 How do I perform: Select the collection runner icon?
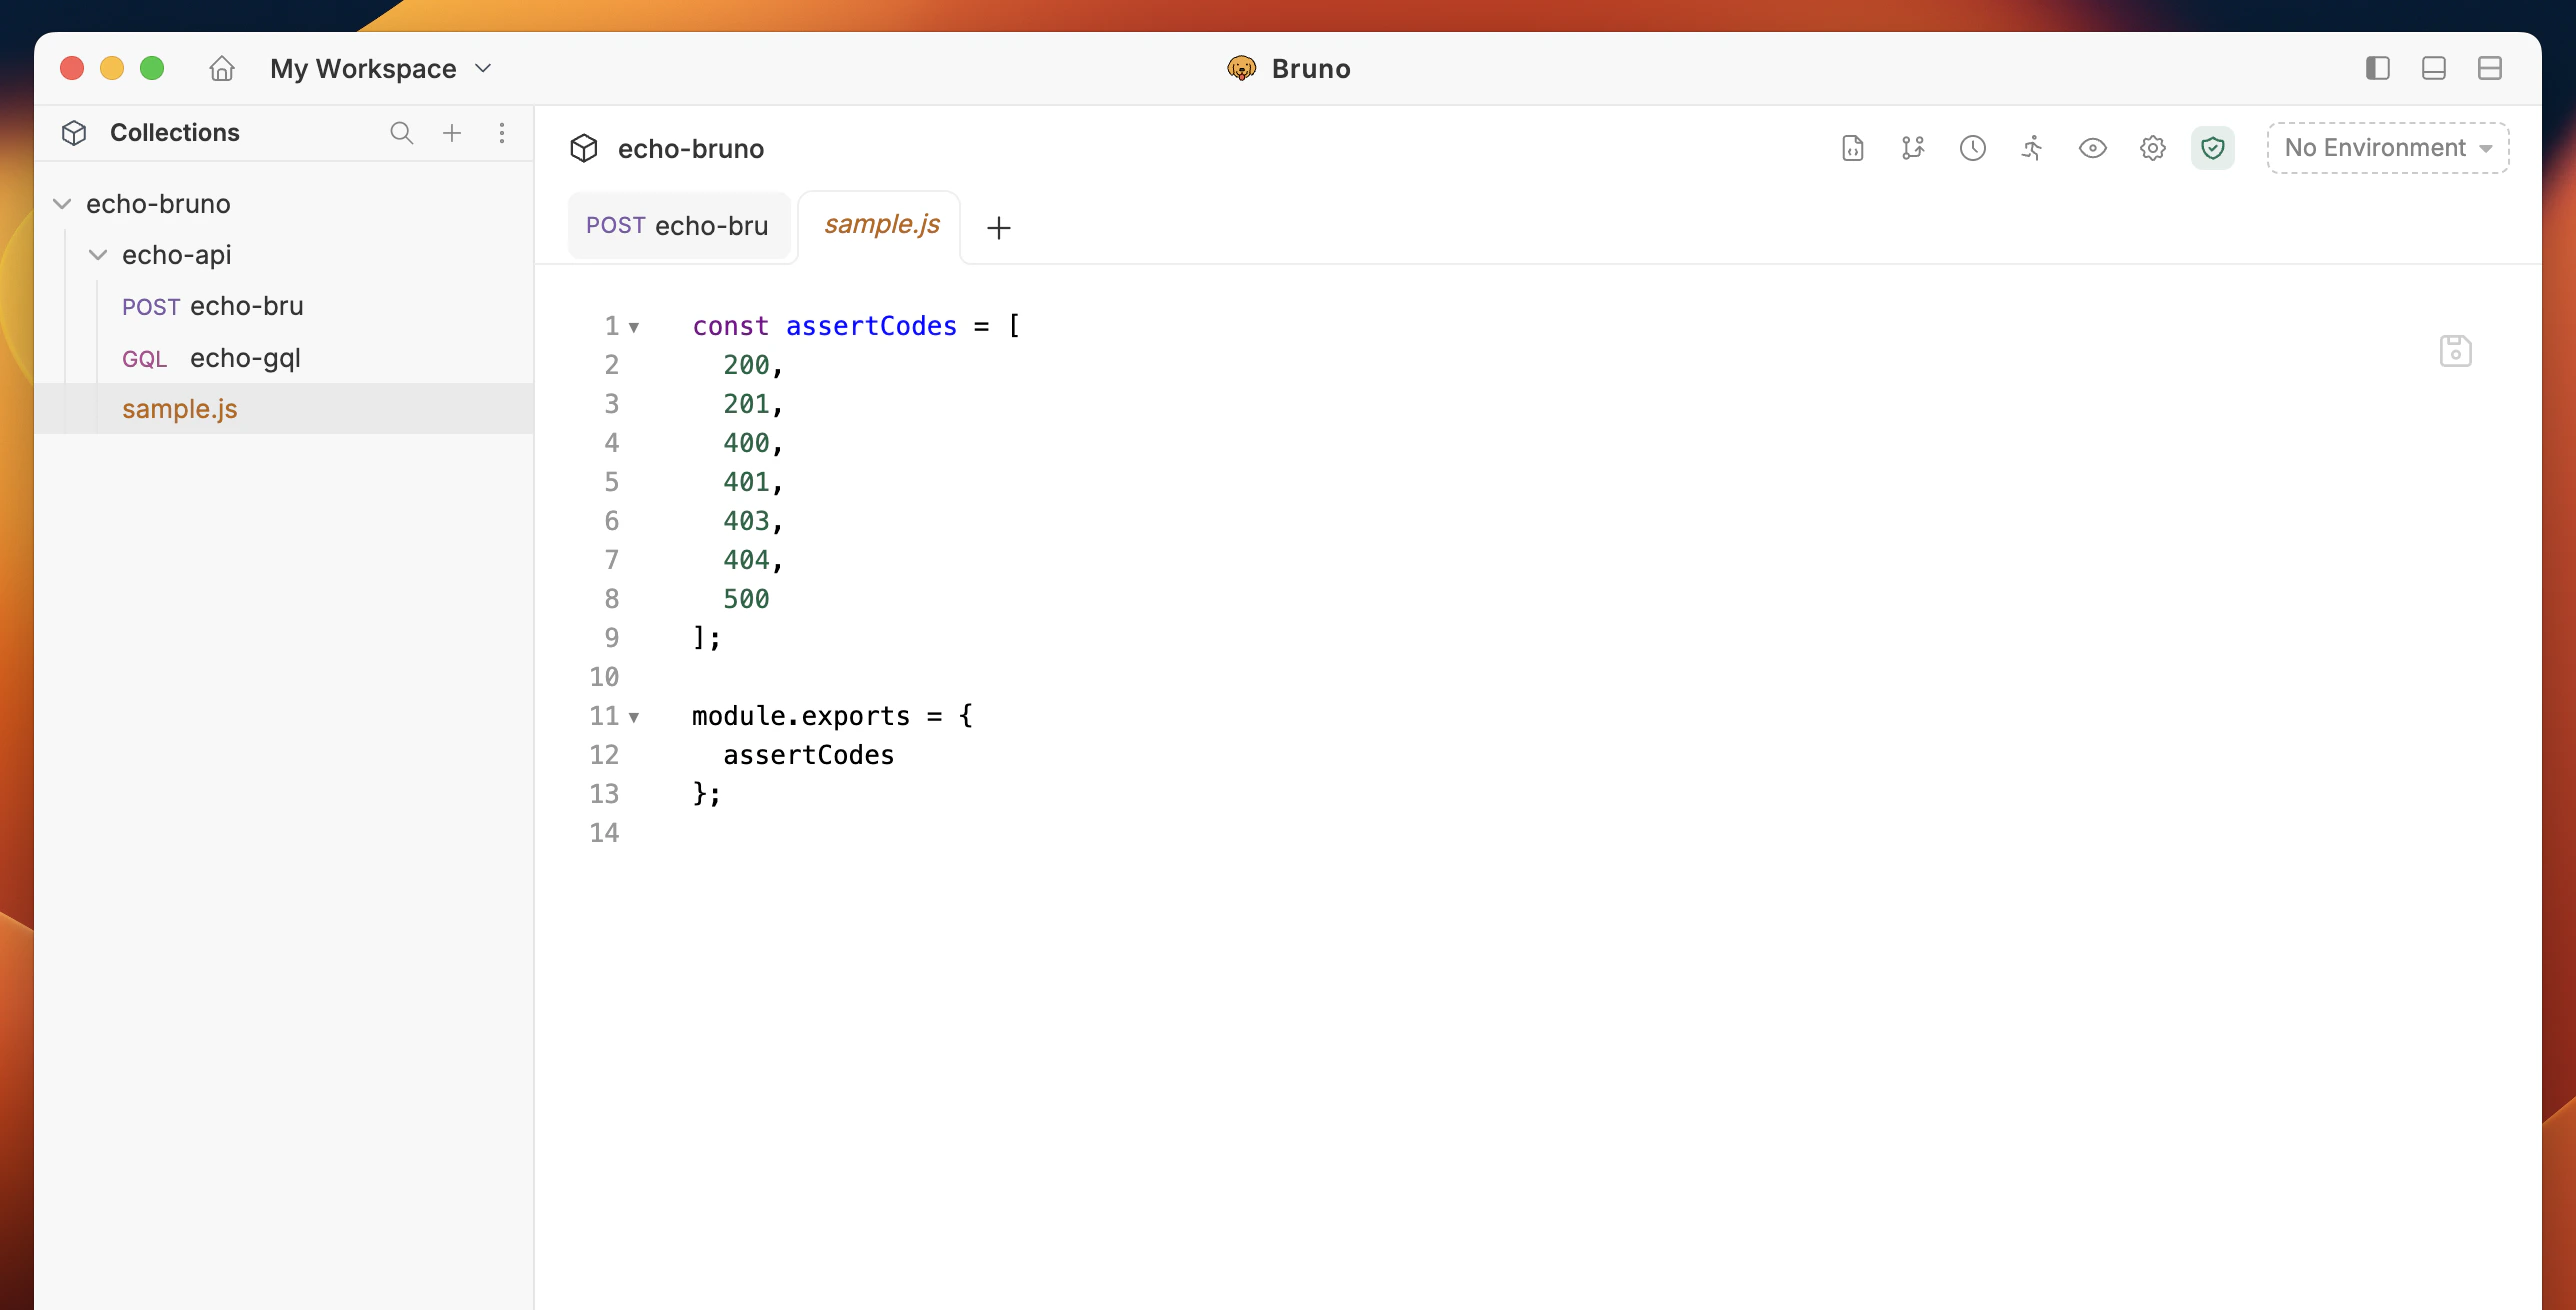pos(2032,148)
